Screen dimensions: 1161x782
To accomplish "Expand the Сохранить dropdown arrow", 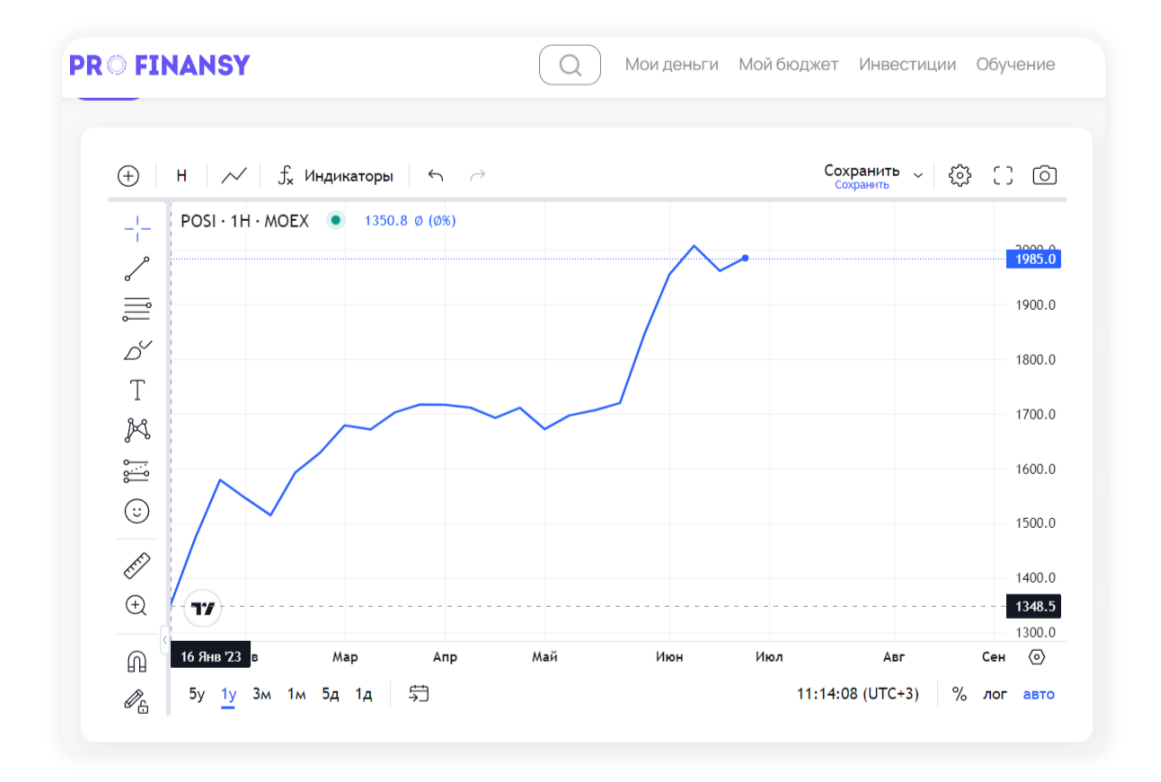I will pos(918,176).
